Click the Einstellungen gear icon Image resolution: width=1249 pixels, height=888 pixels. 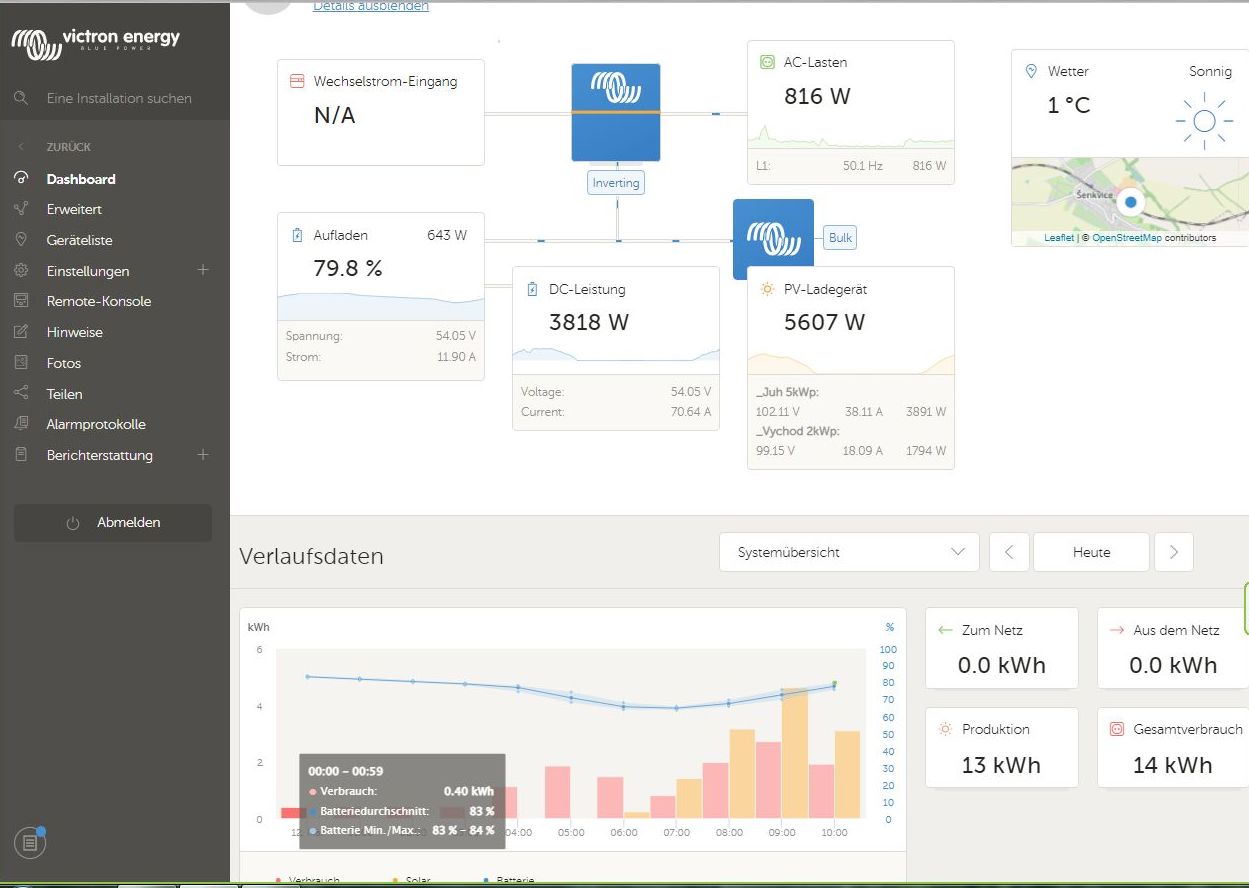(21, 271)
